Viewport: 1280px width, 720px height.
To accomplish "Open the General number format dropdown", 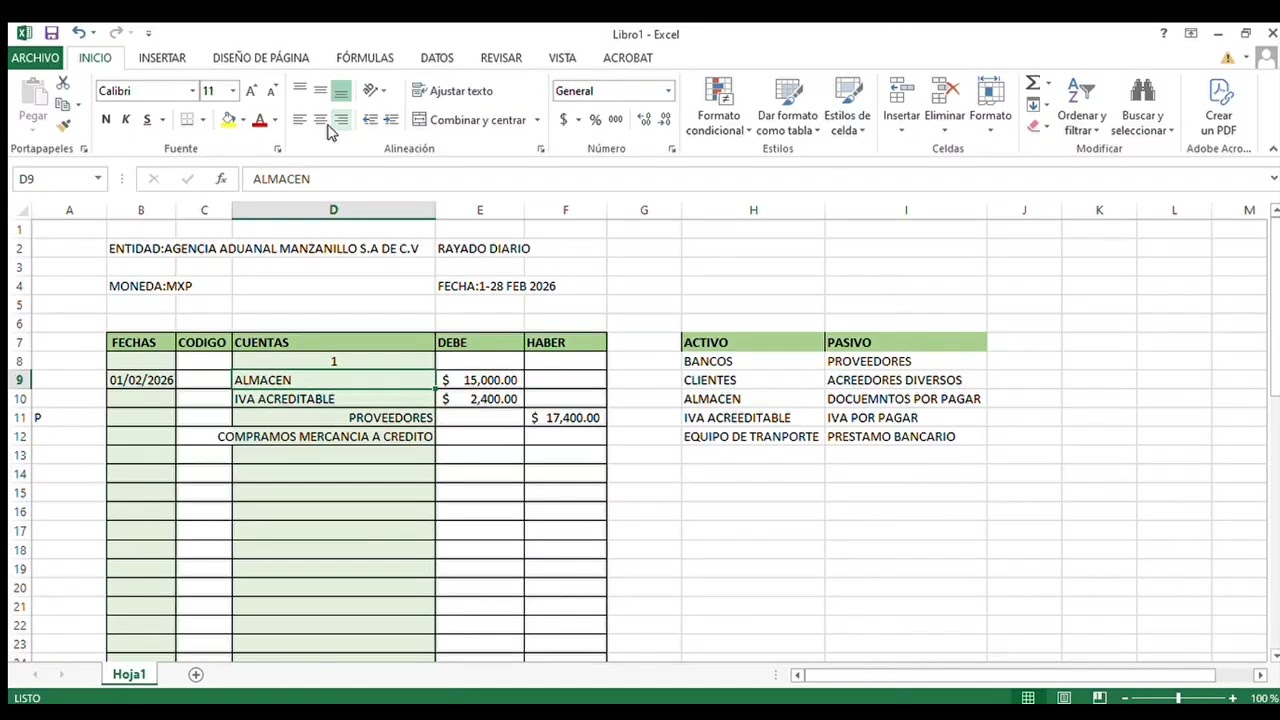I will tap(668, 91).
